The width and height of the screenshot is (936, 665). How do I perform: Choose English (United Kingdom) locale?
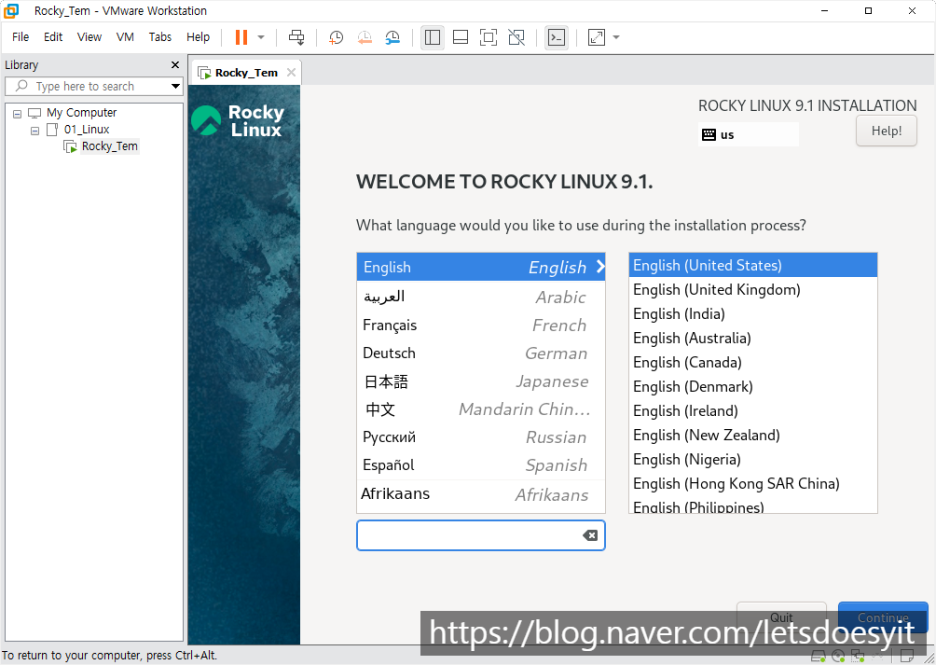[x=753, y=290]
